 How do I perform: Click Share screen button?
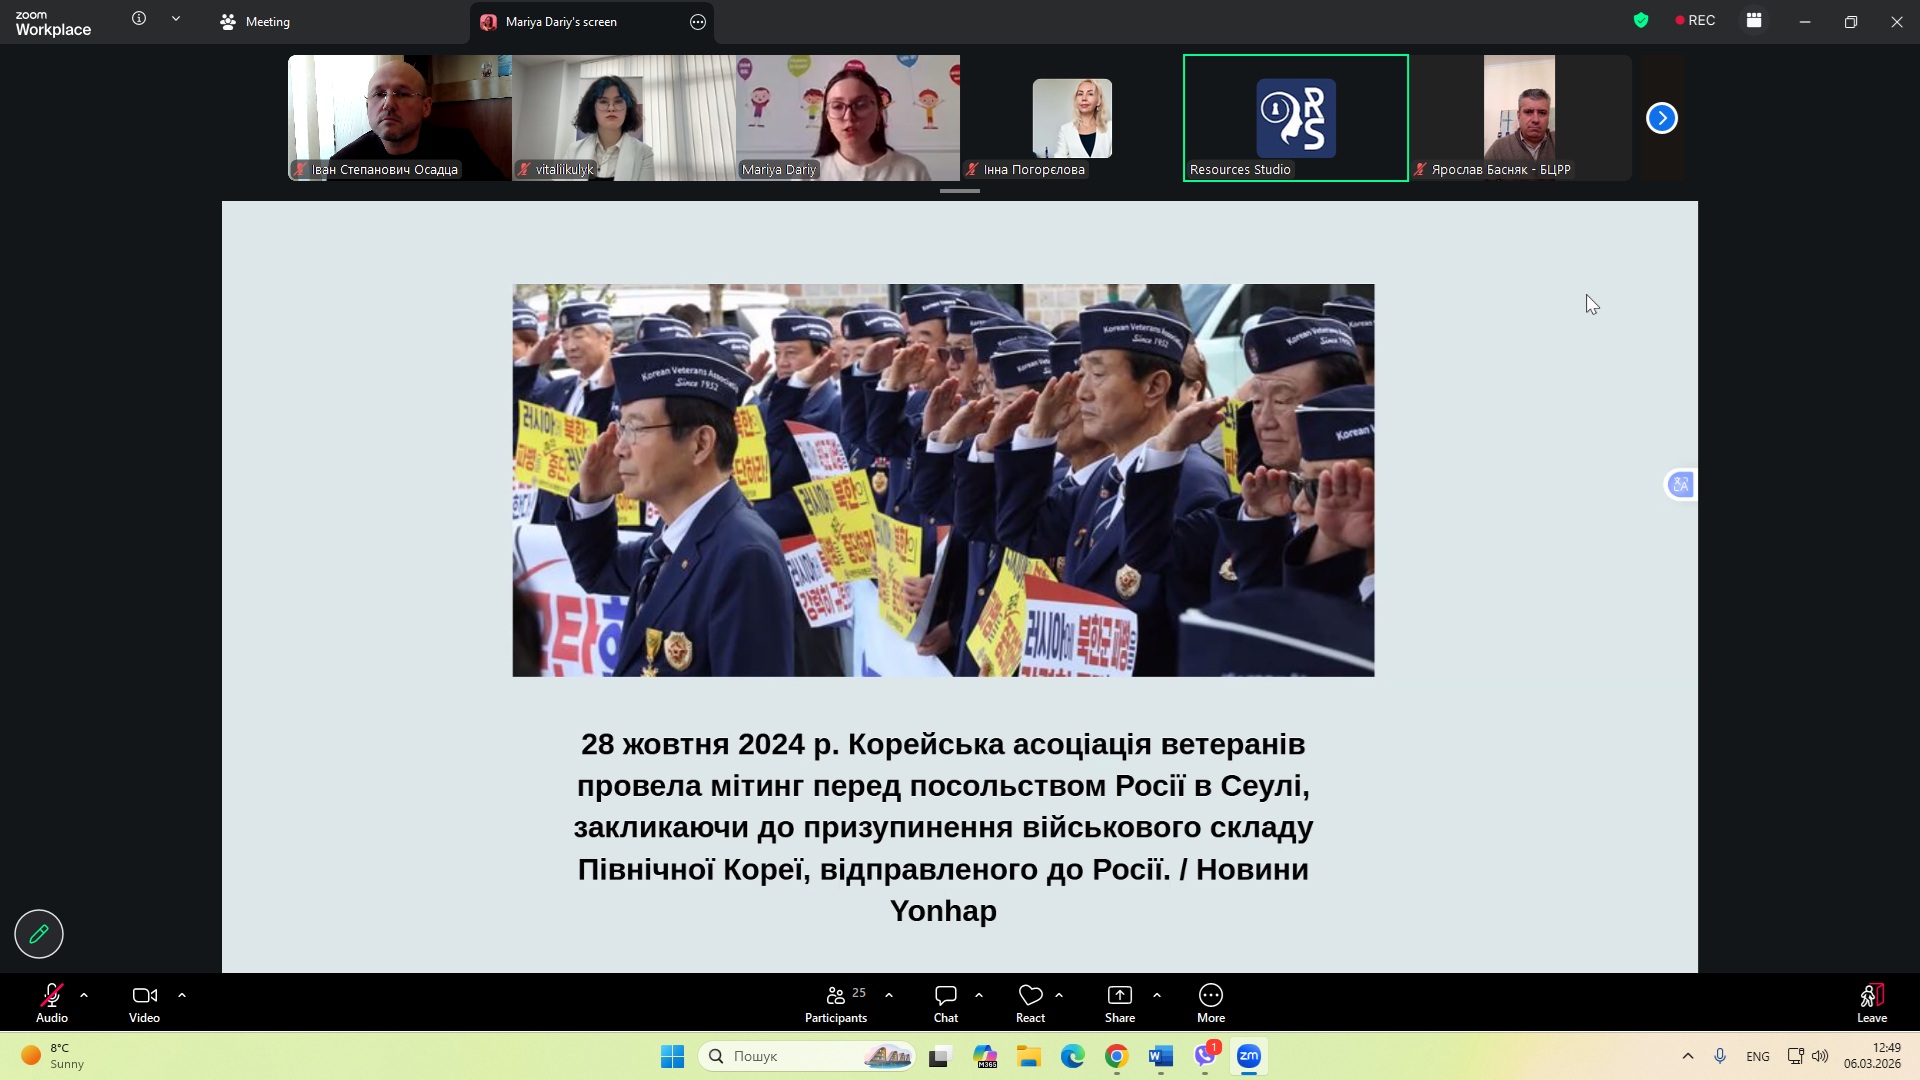pos(1120,1003)
